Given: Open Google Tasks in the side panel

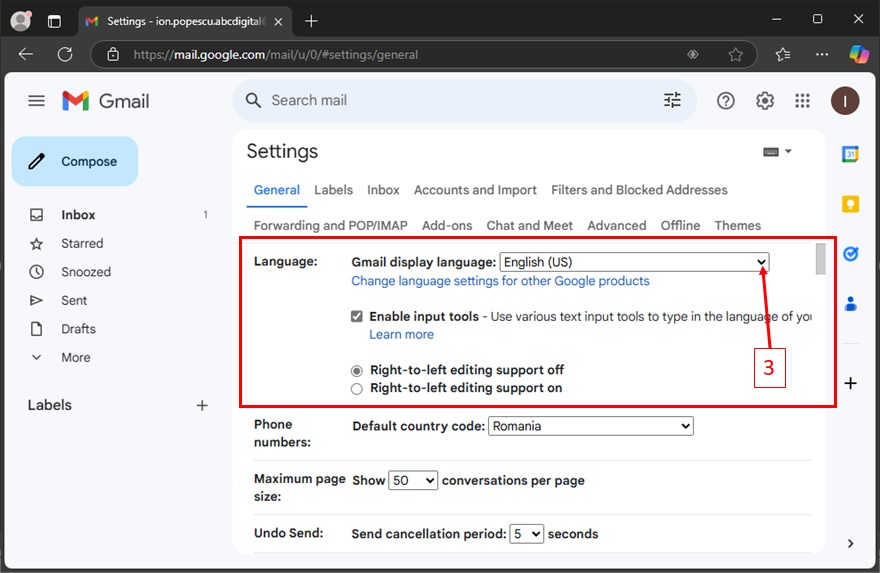Looking at the screenshot, I should click(x=850, y=254).
